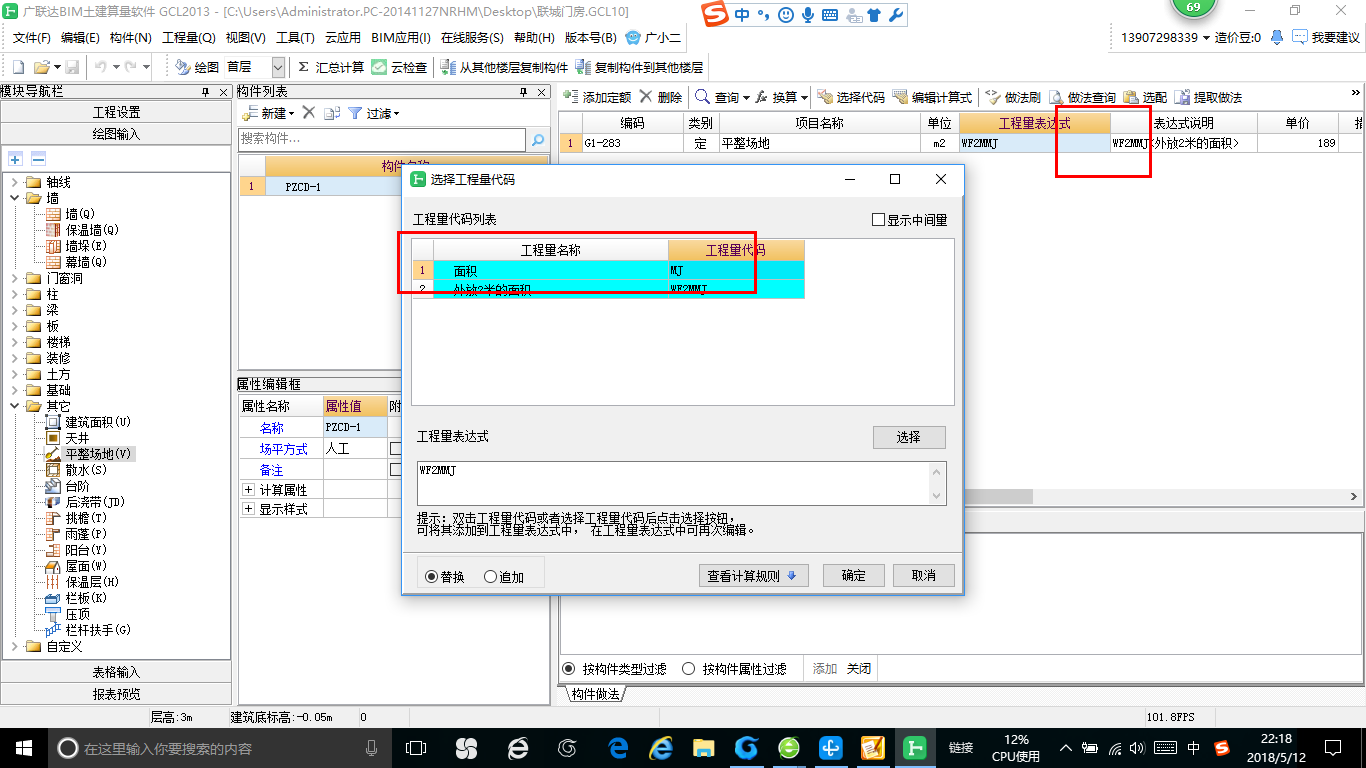Viewport: 1366px width, 768px height.
Task: Click the 选择 button in the dialog
Action: click(x=909, y=437)
